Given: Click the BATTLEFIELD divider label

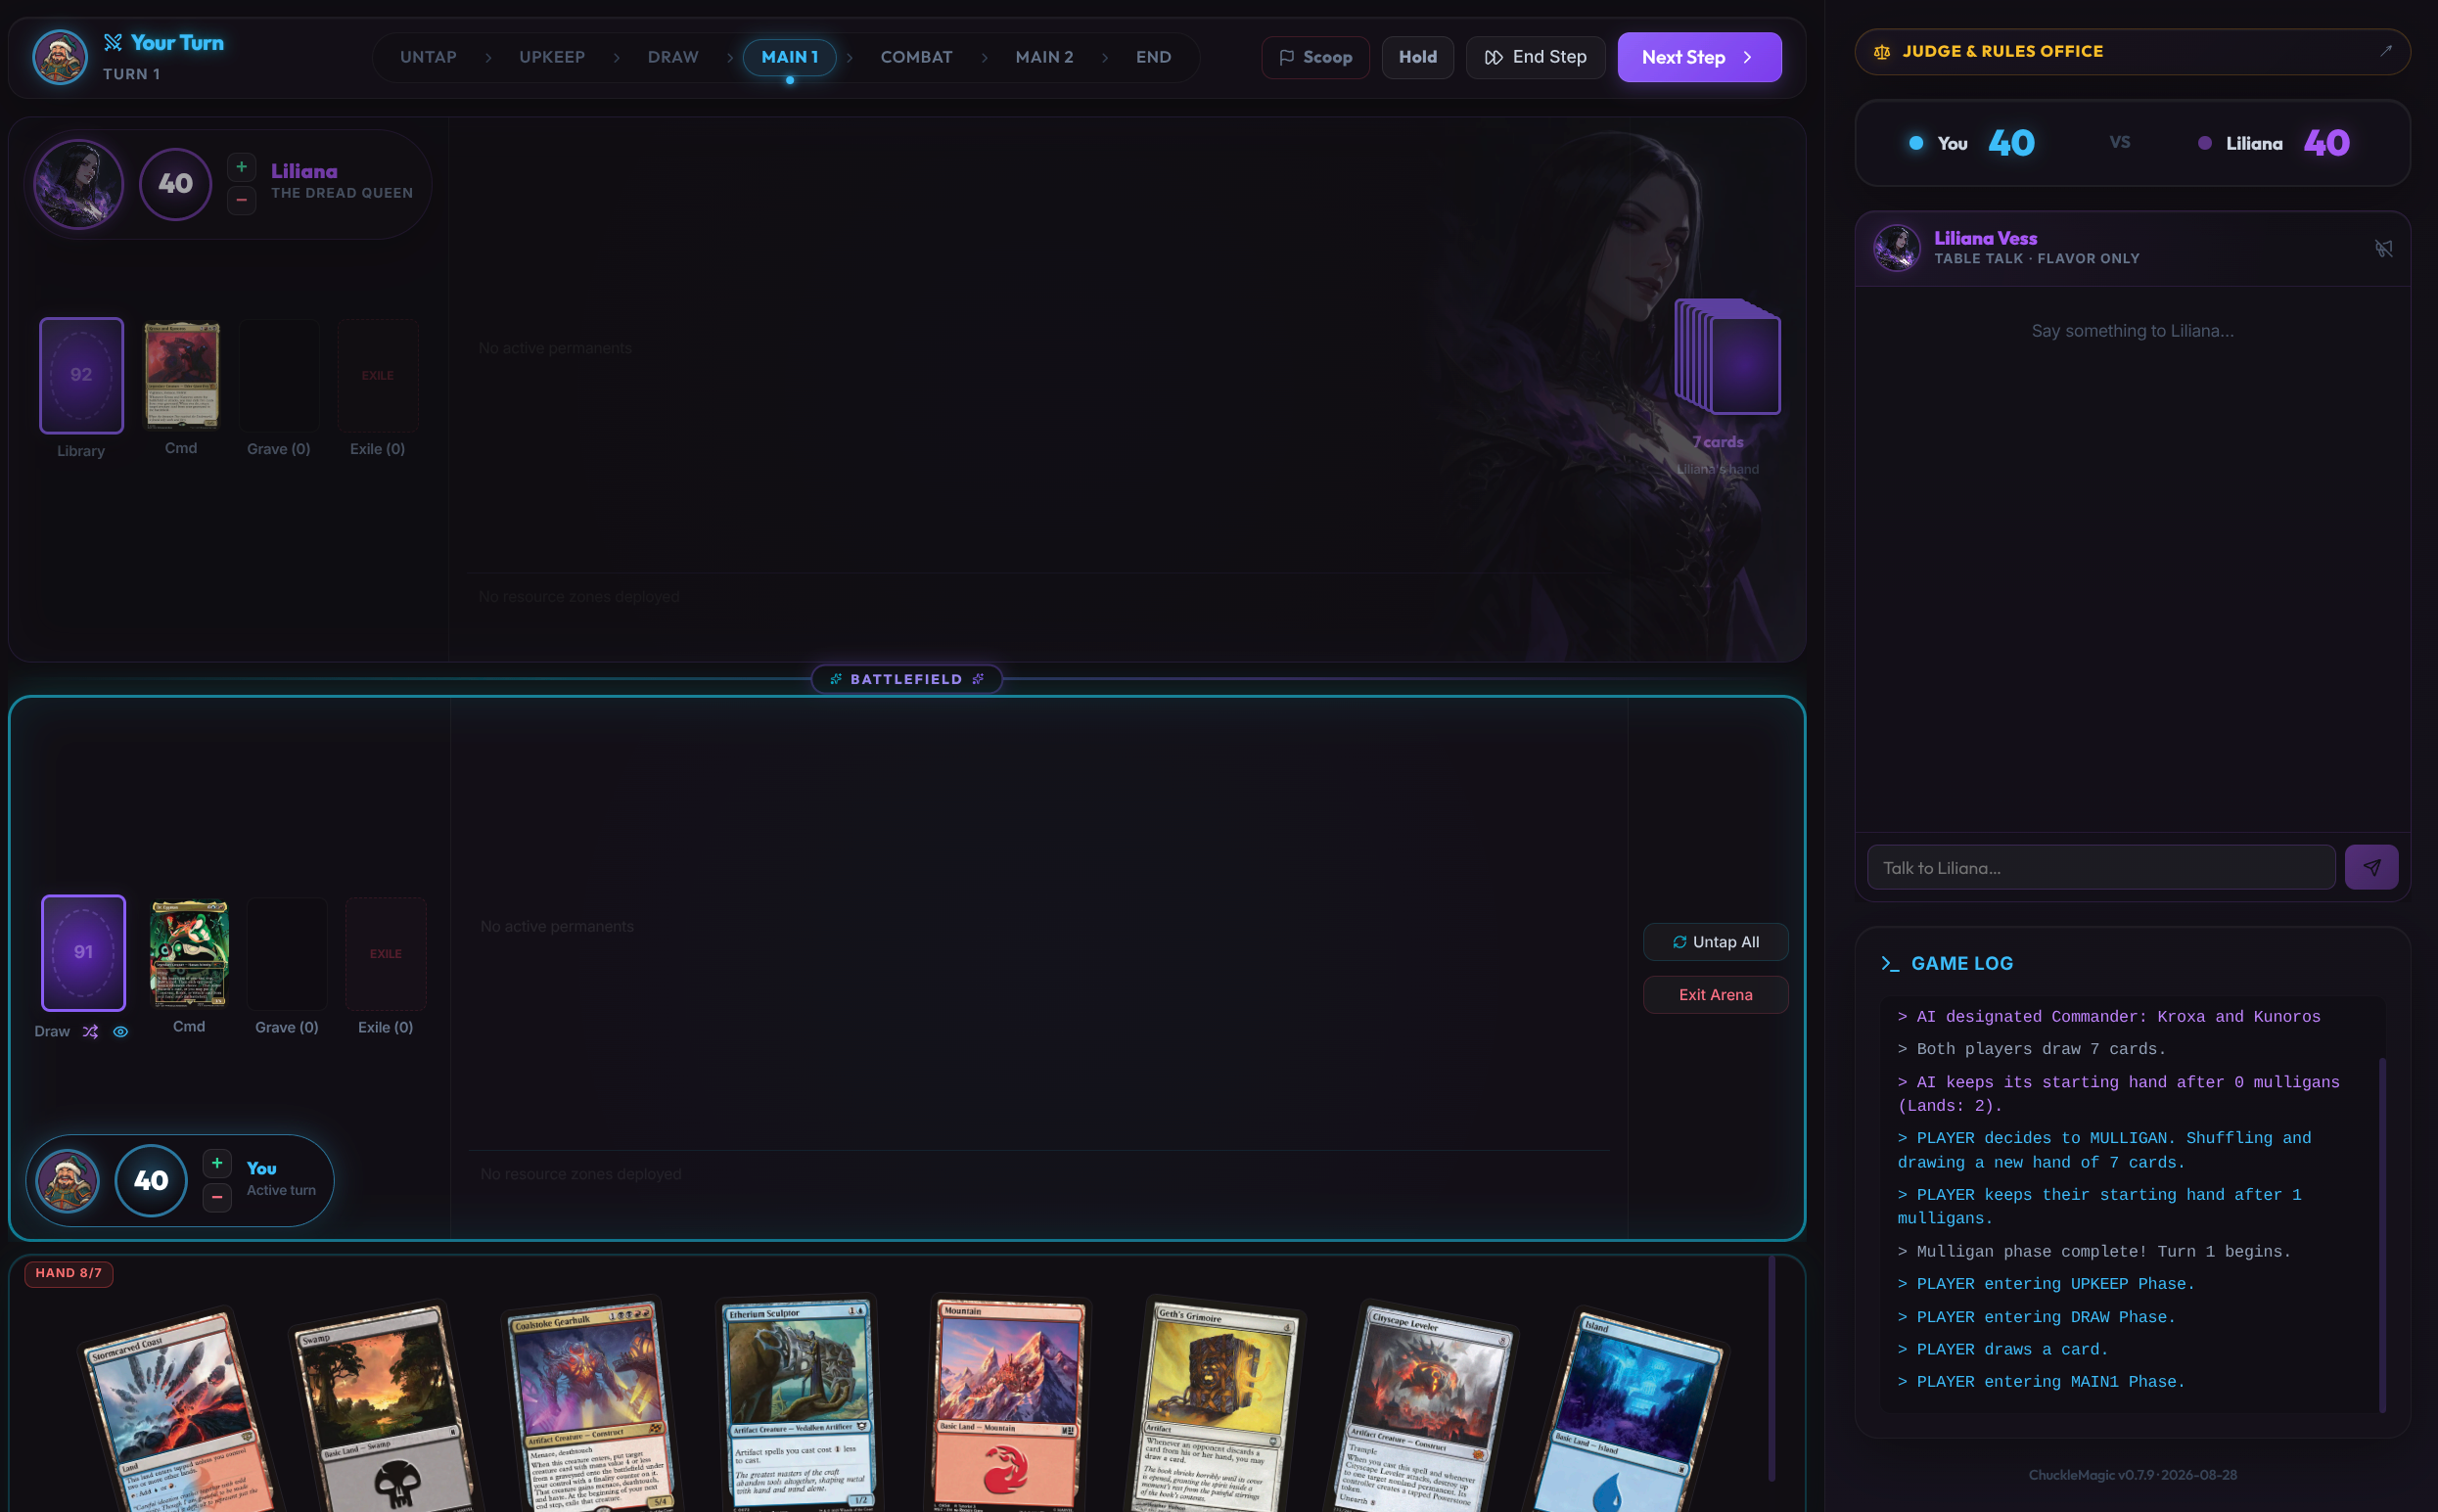Looking at the screenshot, I should [x=906, y=679].
